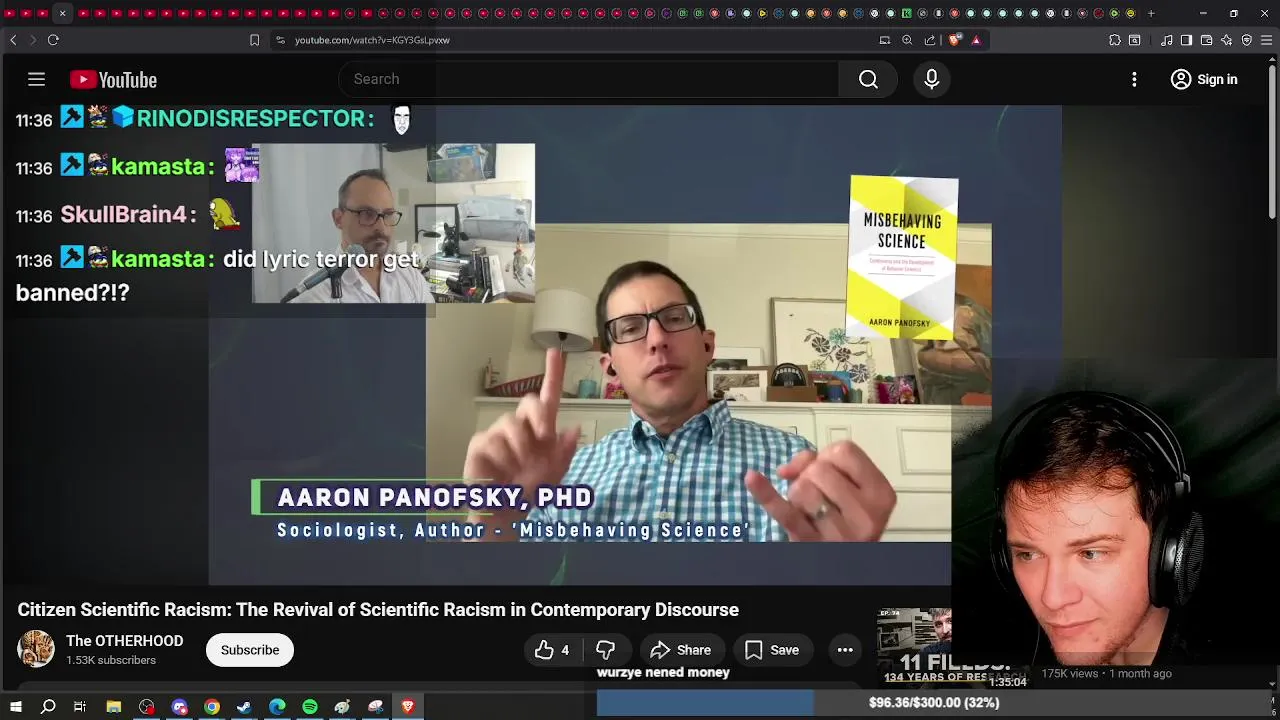This screenshot has height=720, width=1280.
Task: Open media playlist music note icon
Action: [x=1167, y=40]
